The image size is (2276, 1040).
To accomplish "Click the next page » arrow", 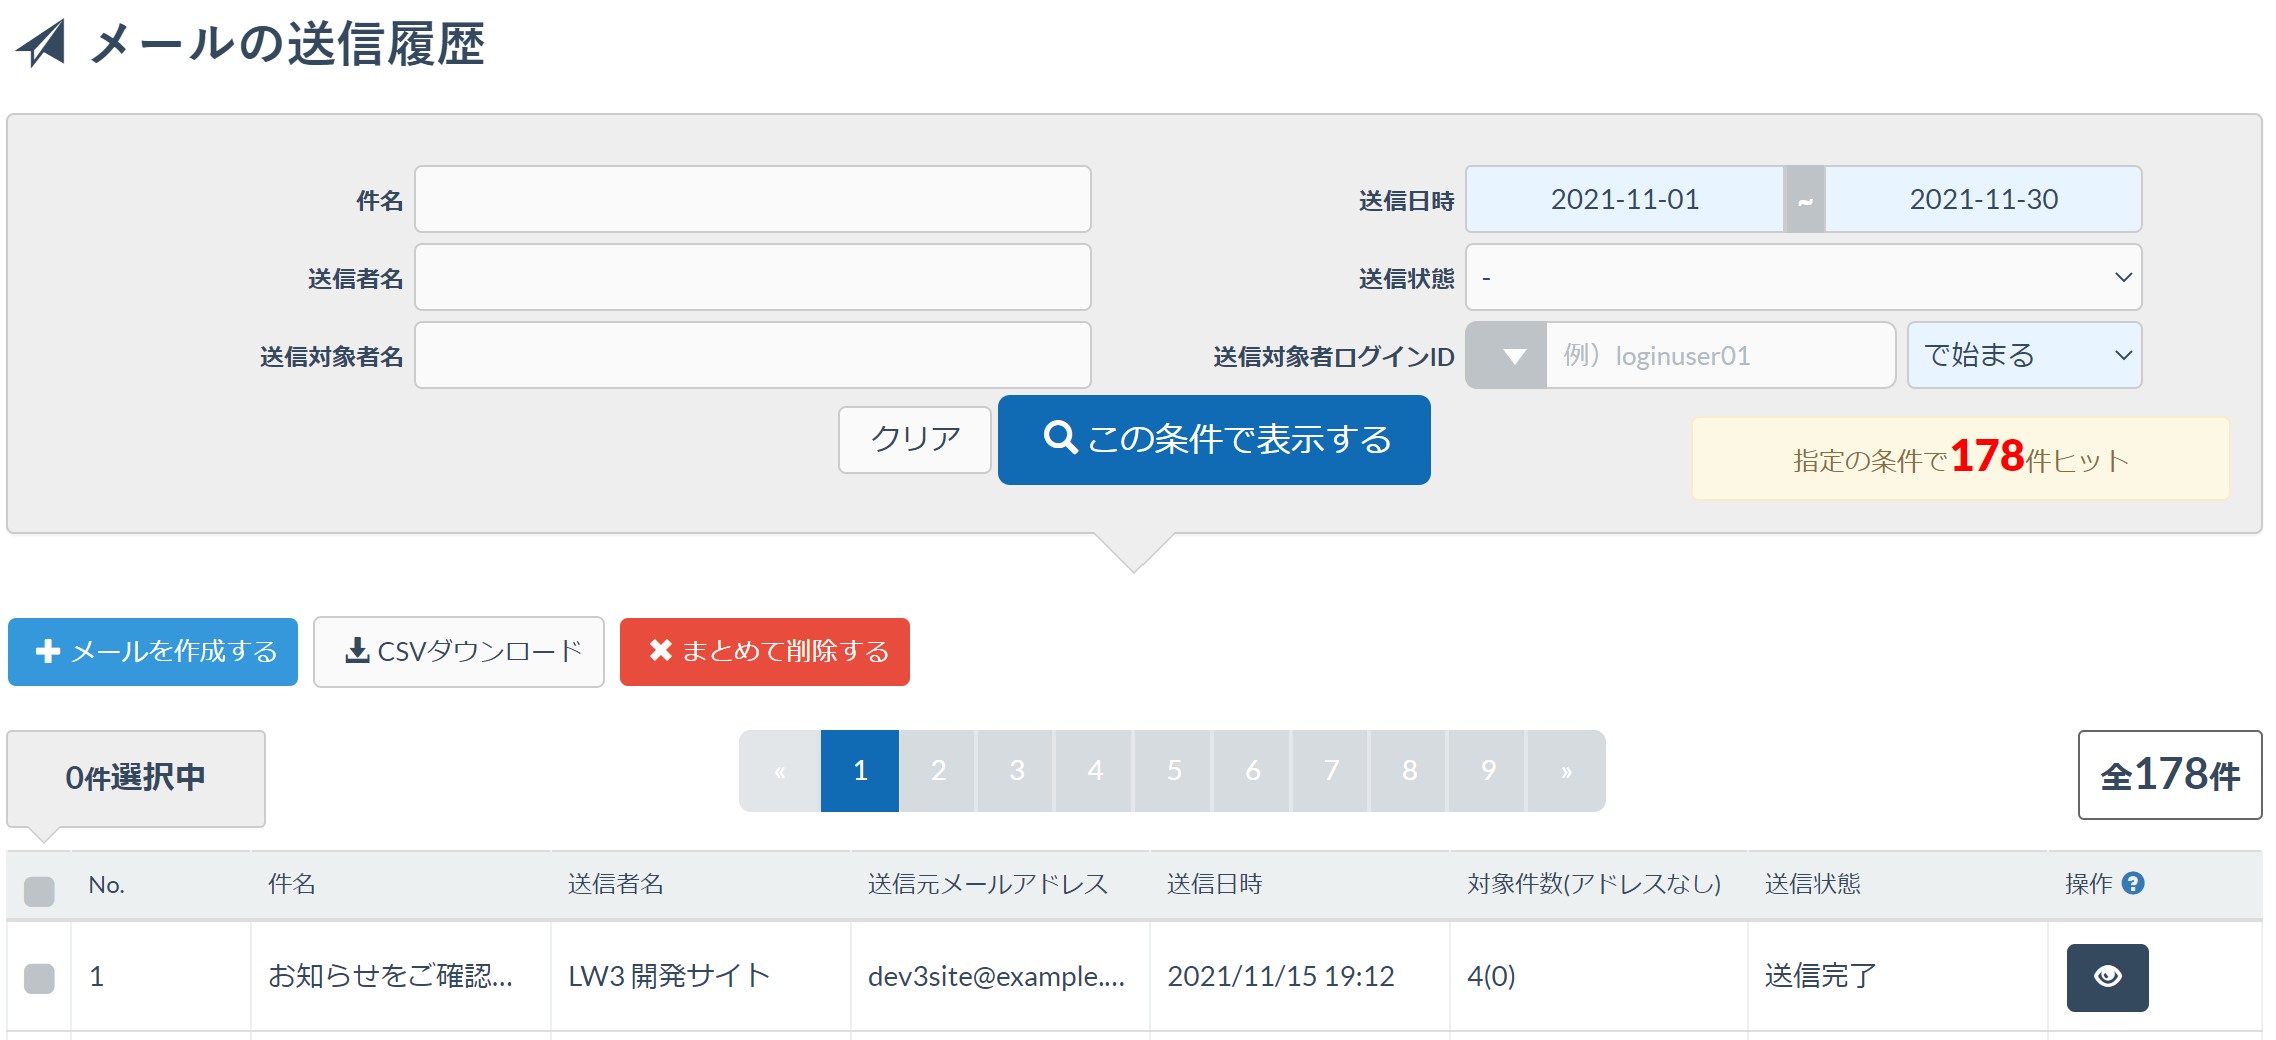I will coord(1567,770).
